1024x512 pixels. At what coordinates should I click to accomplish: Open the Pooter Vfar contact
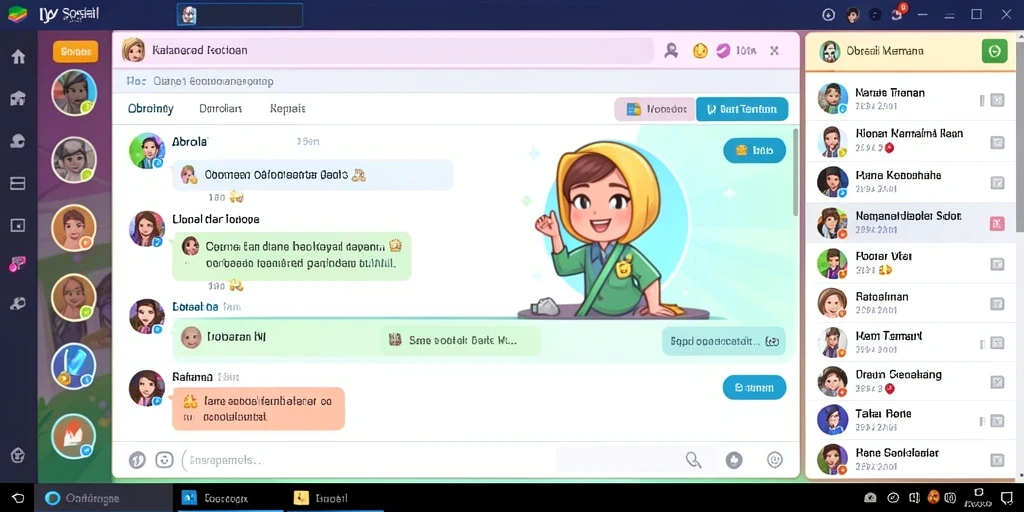tap(910, 263)
